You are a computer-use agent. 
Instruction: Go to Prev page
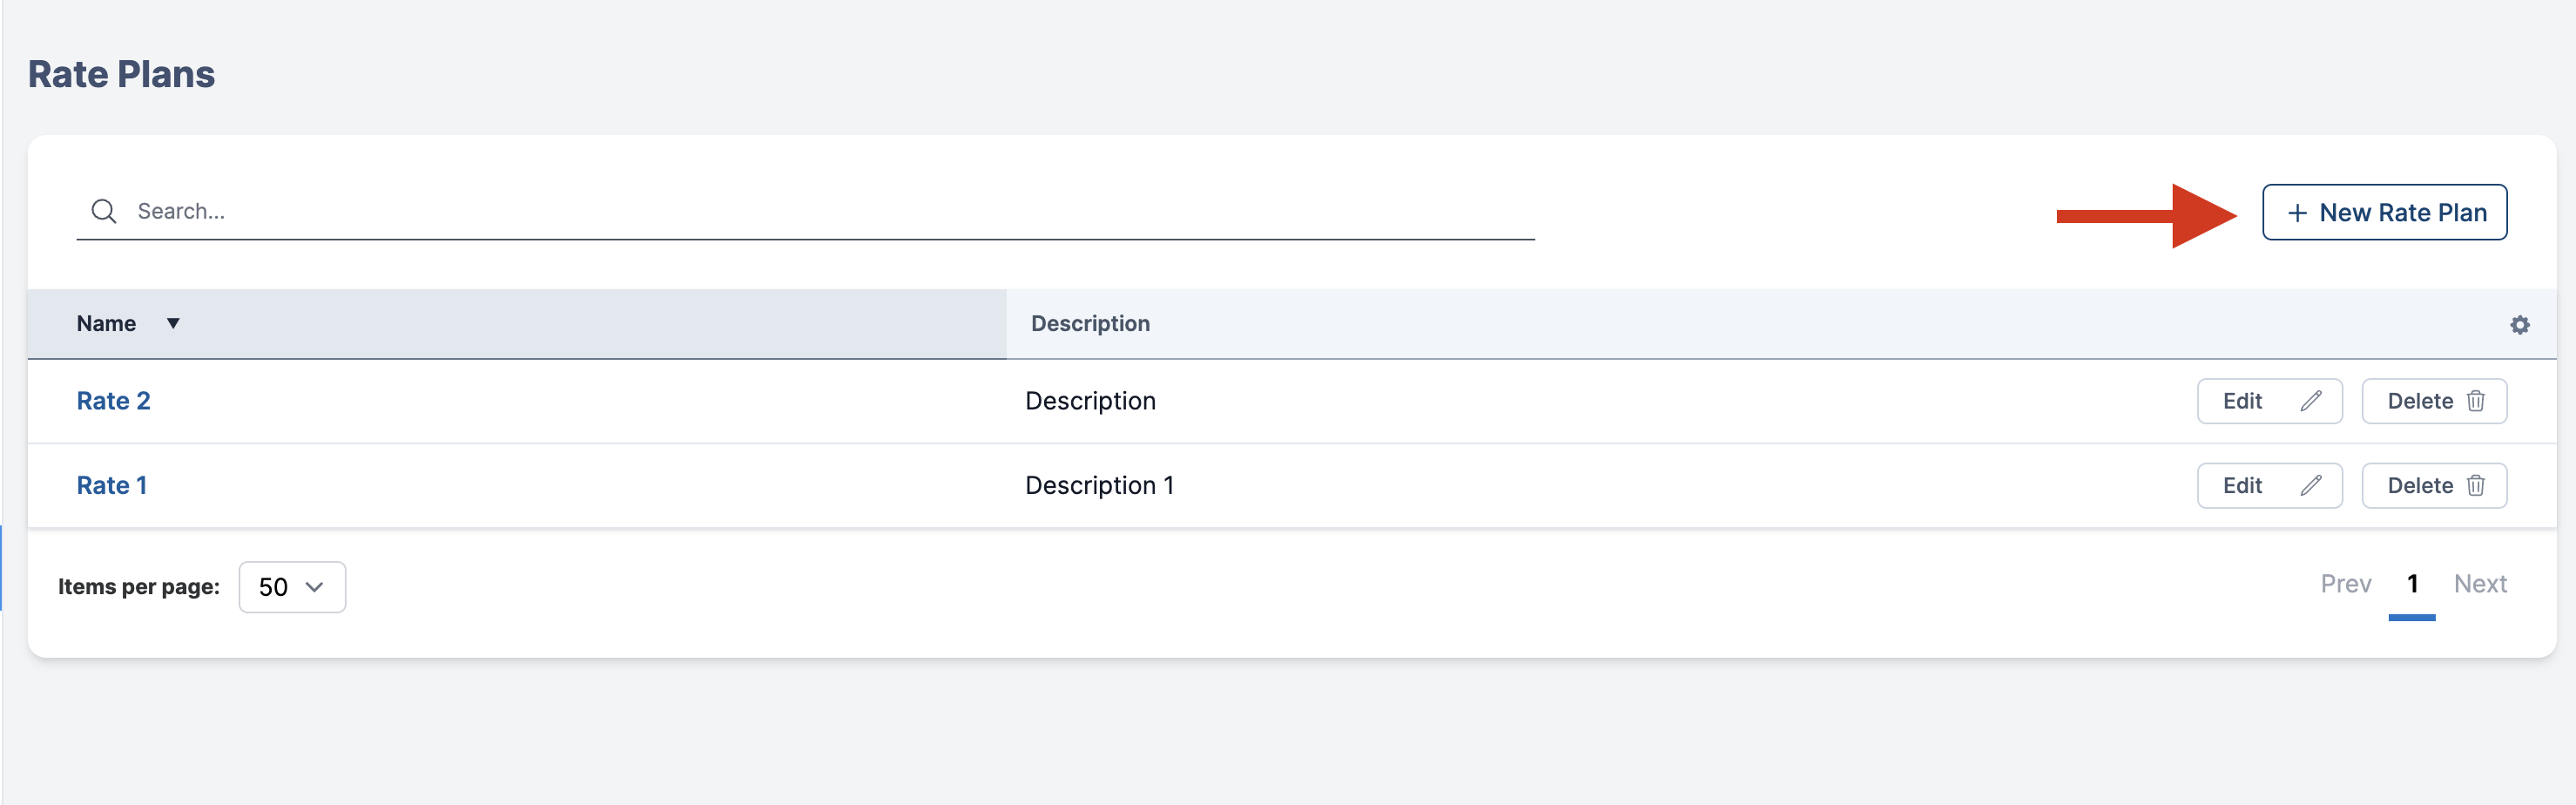click(x=2345, y=584)
